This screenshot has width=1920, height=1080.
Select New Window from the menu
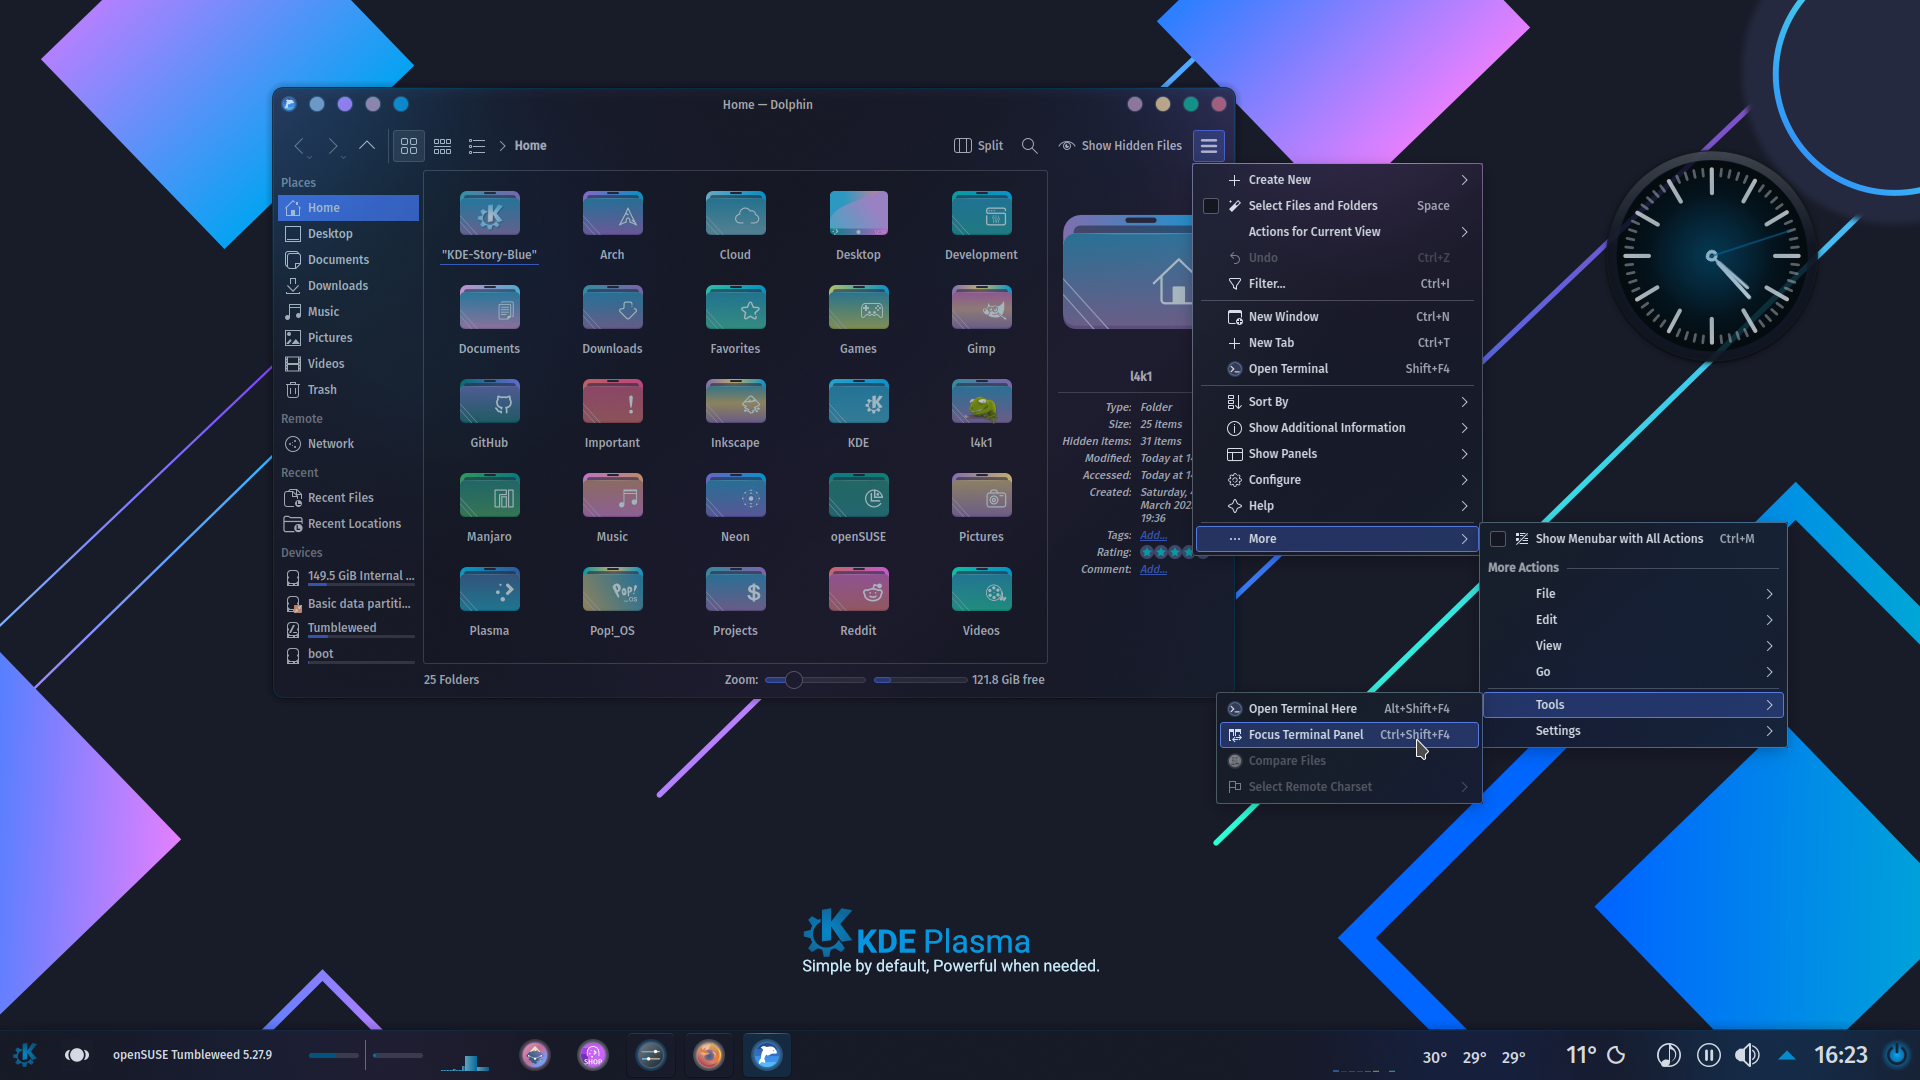(1337, 317)
